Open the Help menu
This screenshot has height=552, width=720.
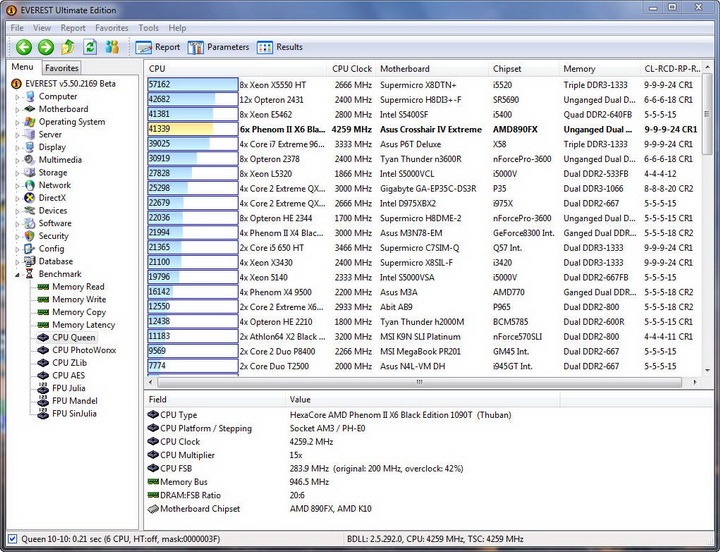click(177, 28)
